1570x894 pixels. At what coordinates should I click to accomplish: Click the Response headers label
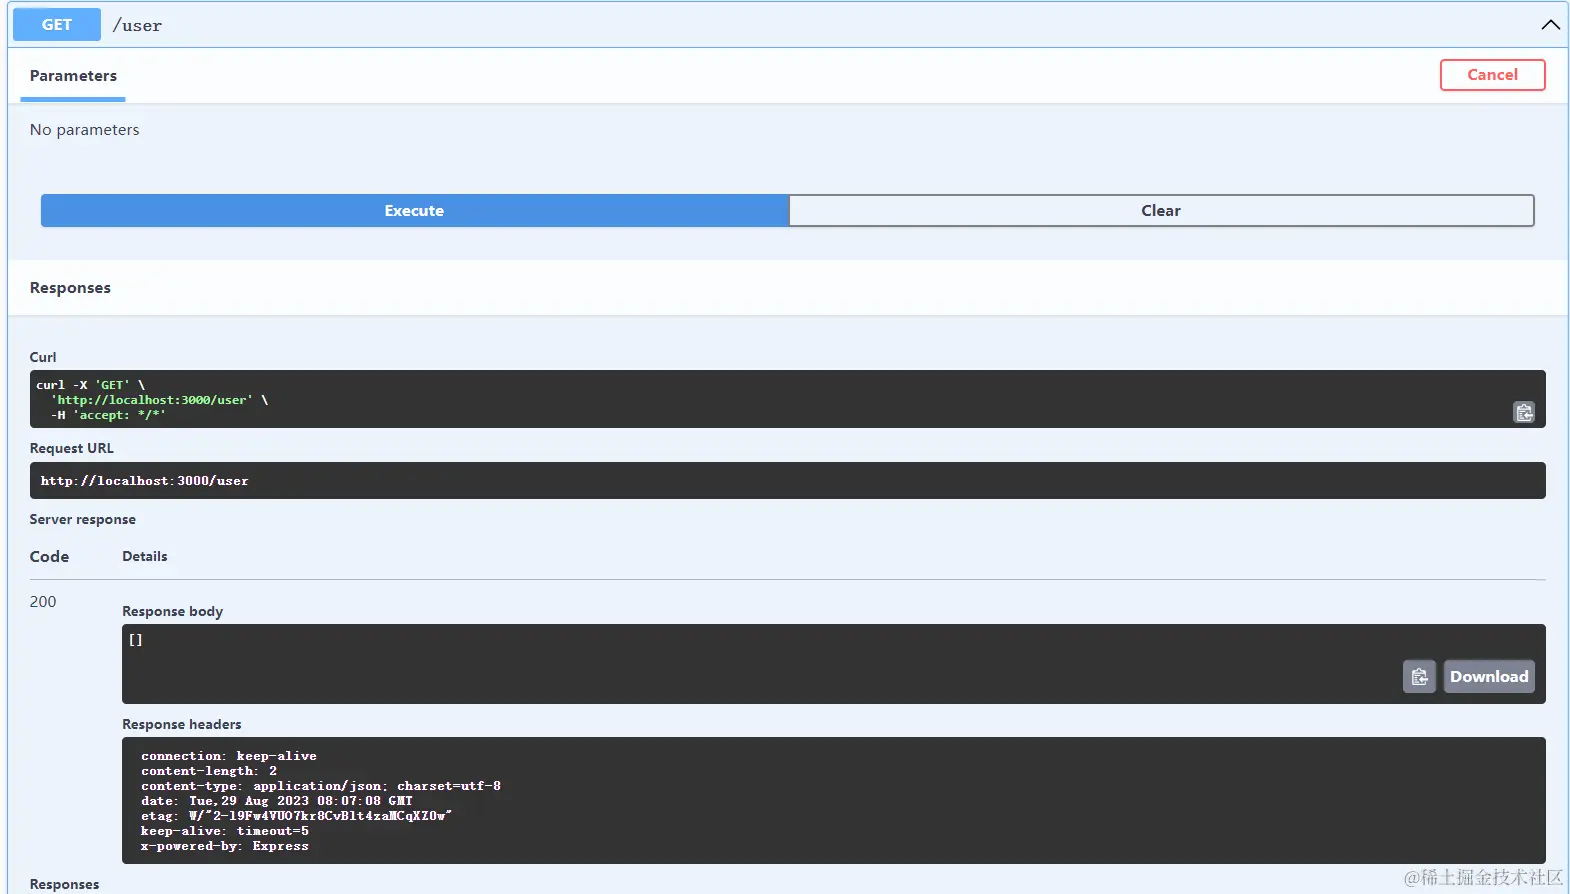pyautogui.click(x=182, y=725)
